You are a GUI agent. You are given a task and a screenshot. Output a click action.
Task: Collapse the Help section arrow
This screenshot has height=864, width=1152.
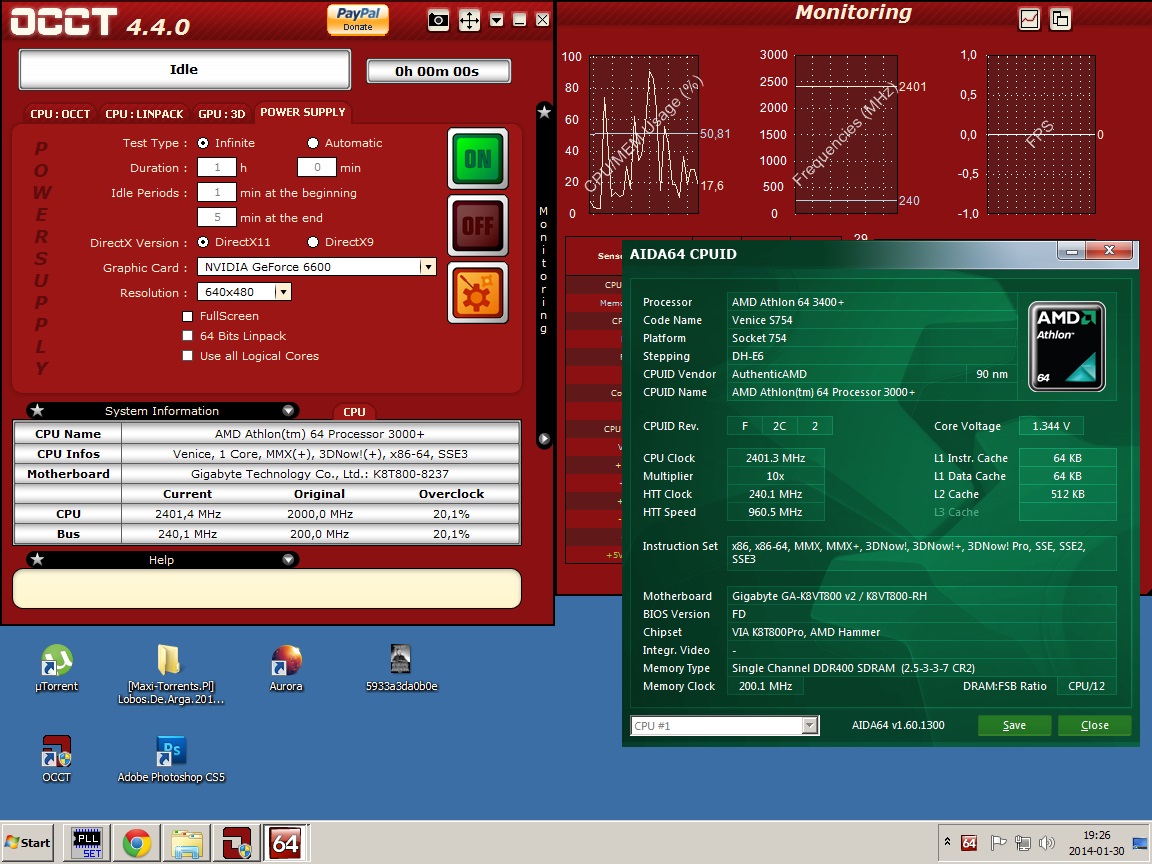pos(288,560)
